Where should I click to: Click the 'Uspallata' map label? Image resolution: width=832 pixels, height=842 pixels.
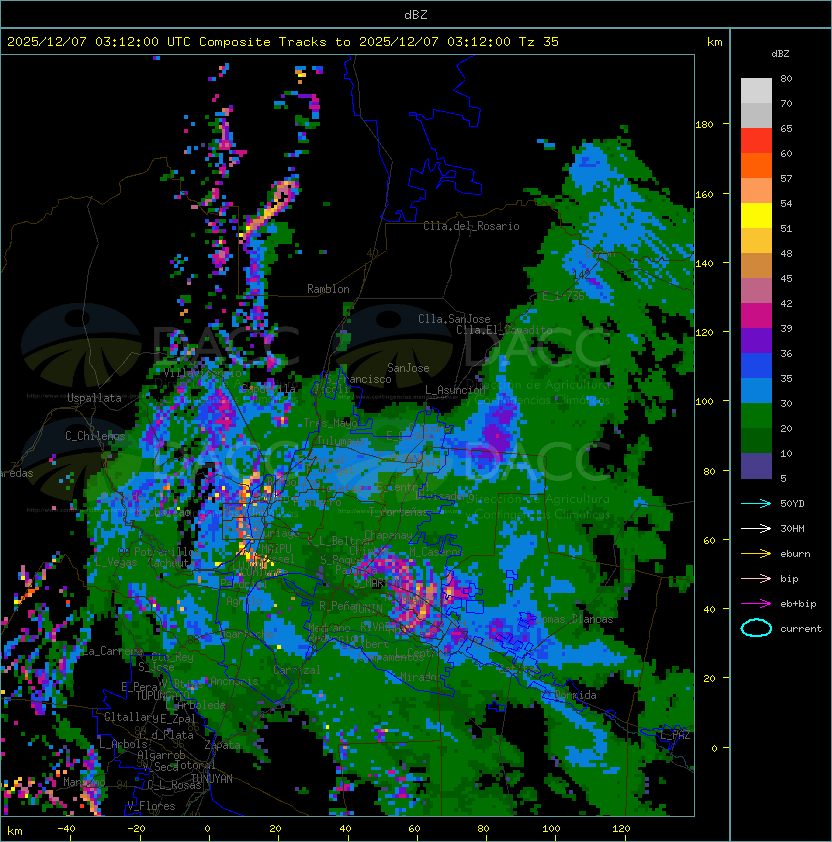pos(94,398)
